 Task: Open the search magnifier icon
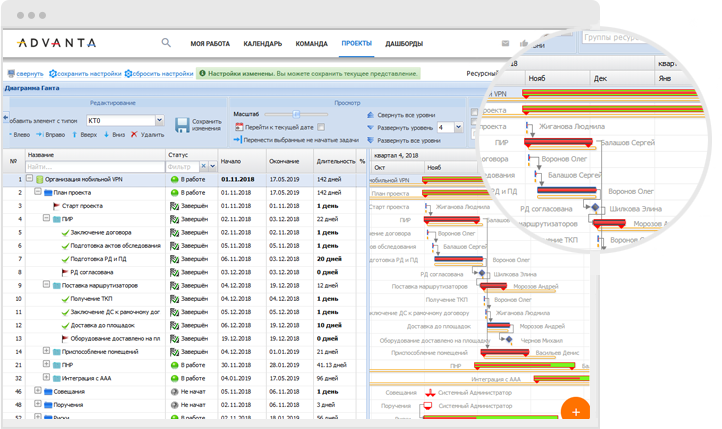[166, 43]
